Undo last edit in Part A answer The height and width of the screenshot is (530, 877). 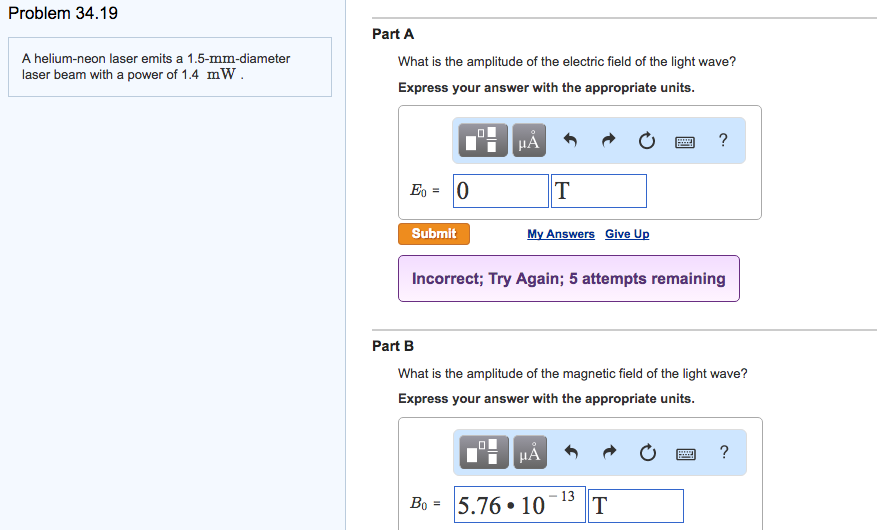point(571,141)
